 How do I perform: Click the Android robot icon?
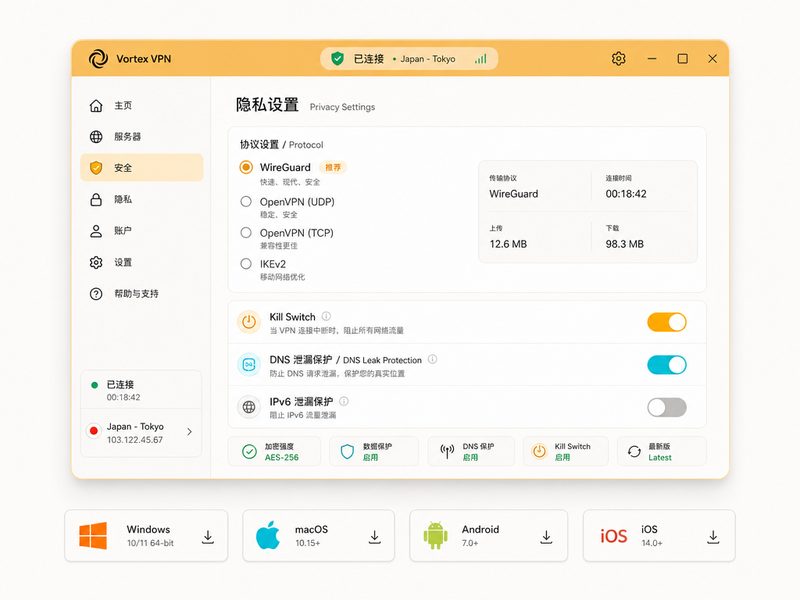click(435, 535)
